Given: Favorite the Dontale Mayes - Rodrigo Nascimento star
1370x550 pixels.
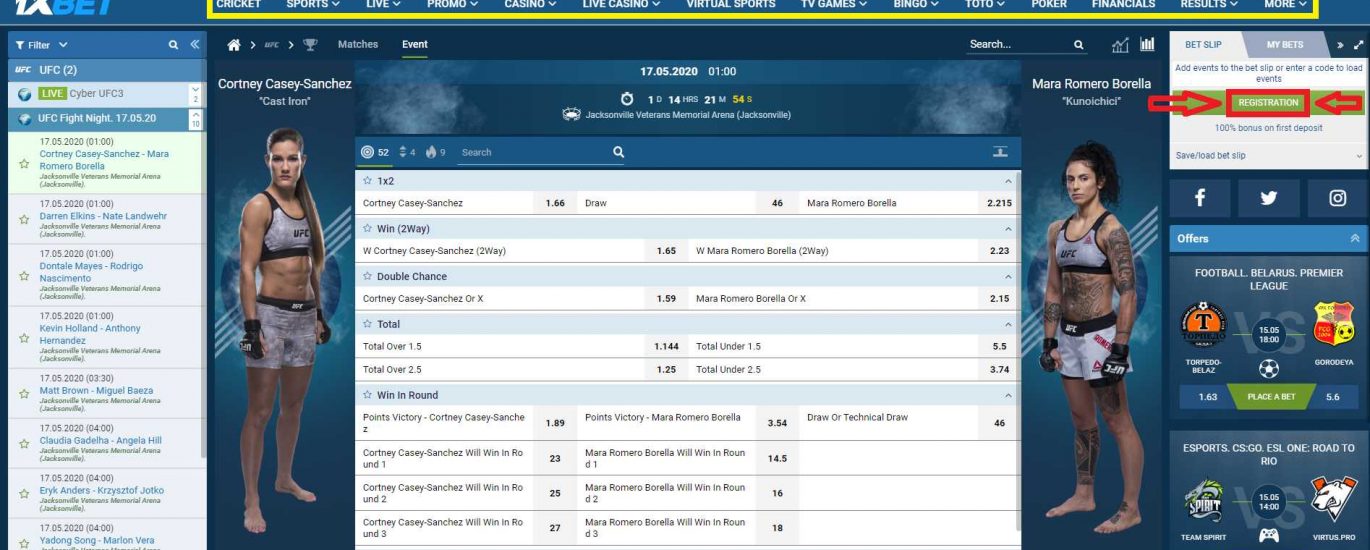Looking at the screenshot, I should point(24,276).
